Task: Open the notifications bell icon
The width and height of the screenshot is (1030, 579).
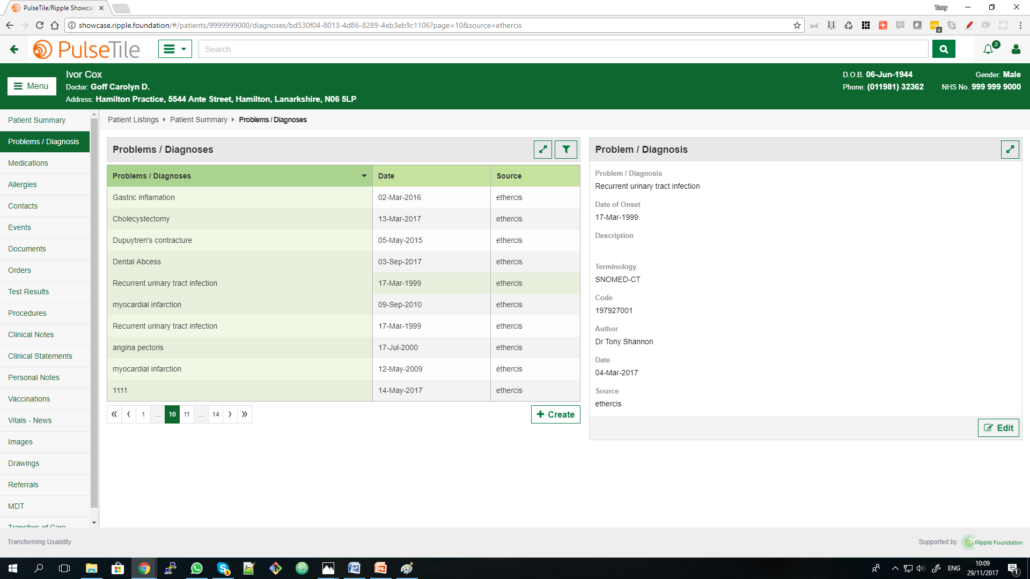Action: click(988, 49)
